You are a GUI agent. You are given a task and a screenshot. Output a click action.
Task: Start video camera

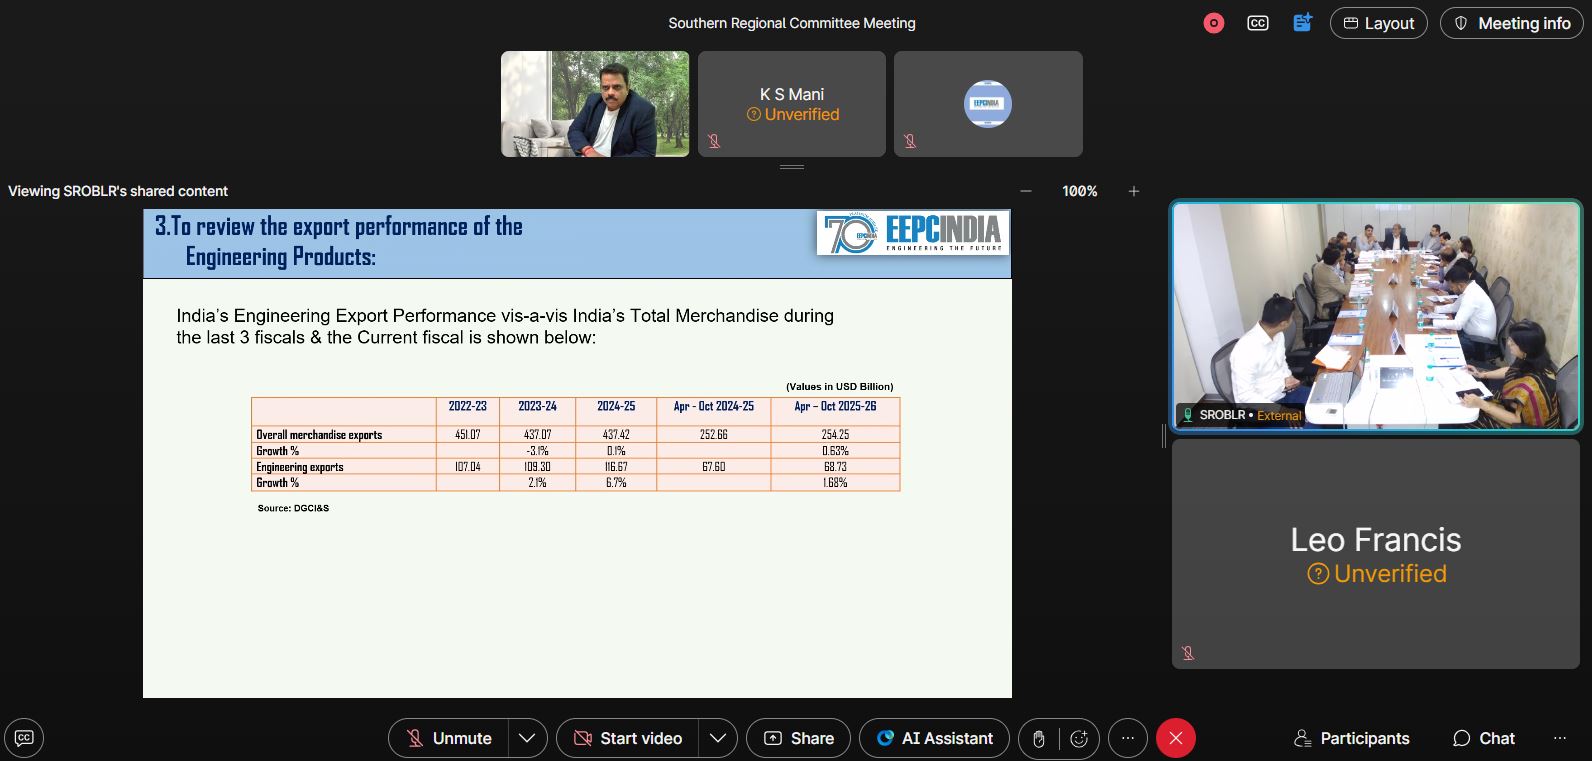[x=628, y=739]
